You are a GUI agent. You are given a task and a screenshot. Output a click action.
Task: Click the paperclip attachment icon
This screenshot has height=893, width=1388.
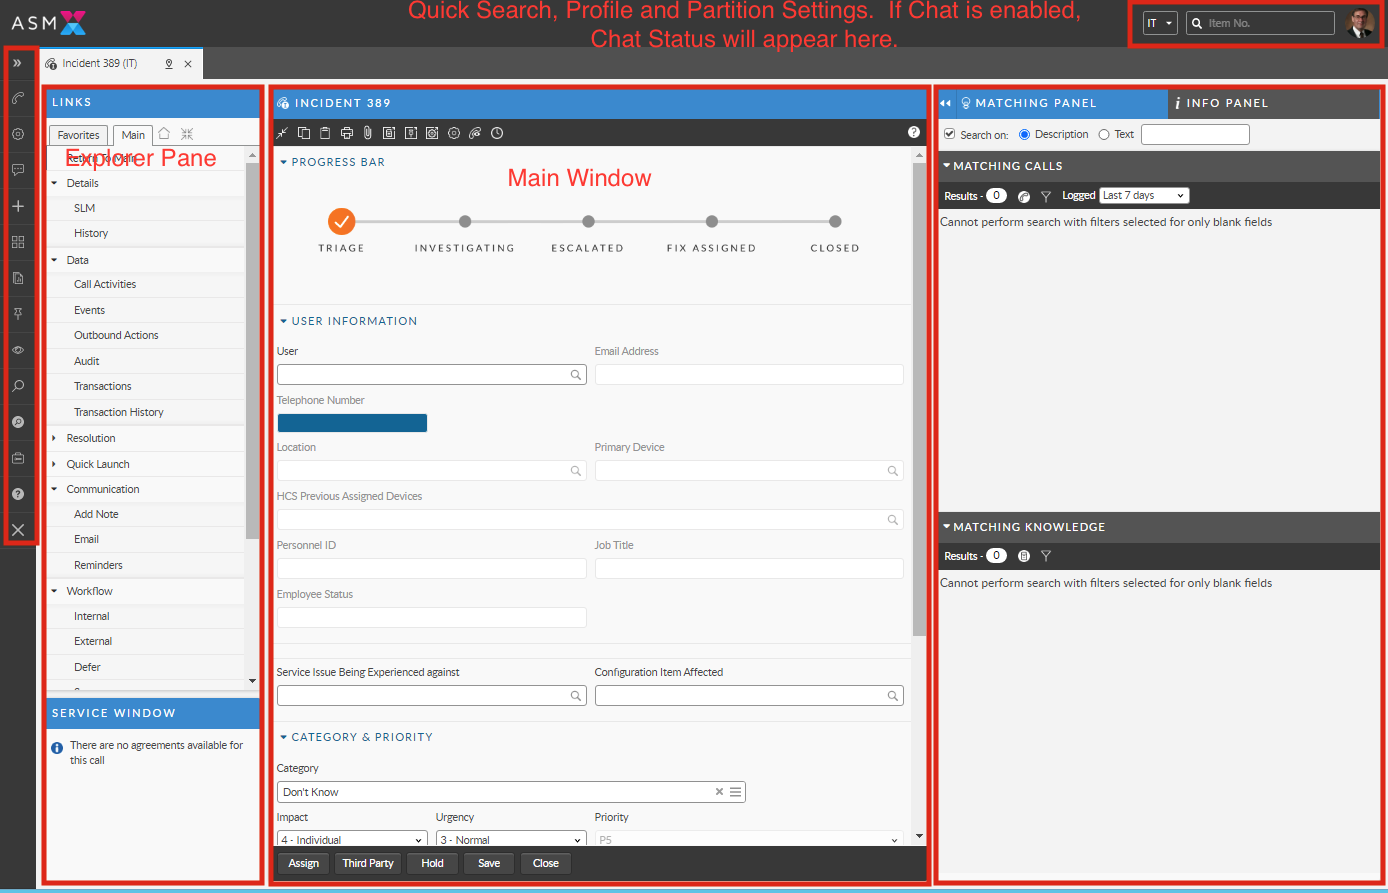click(367, 133)
